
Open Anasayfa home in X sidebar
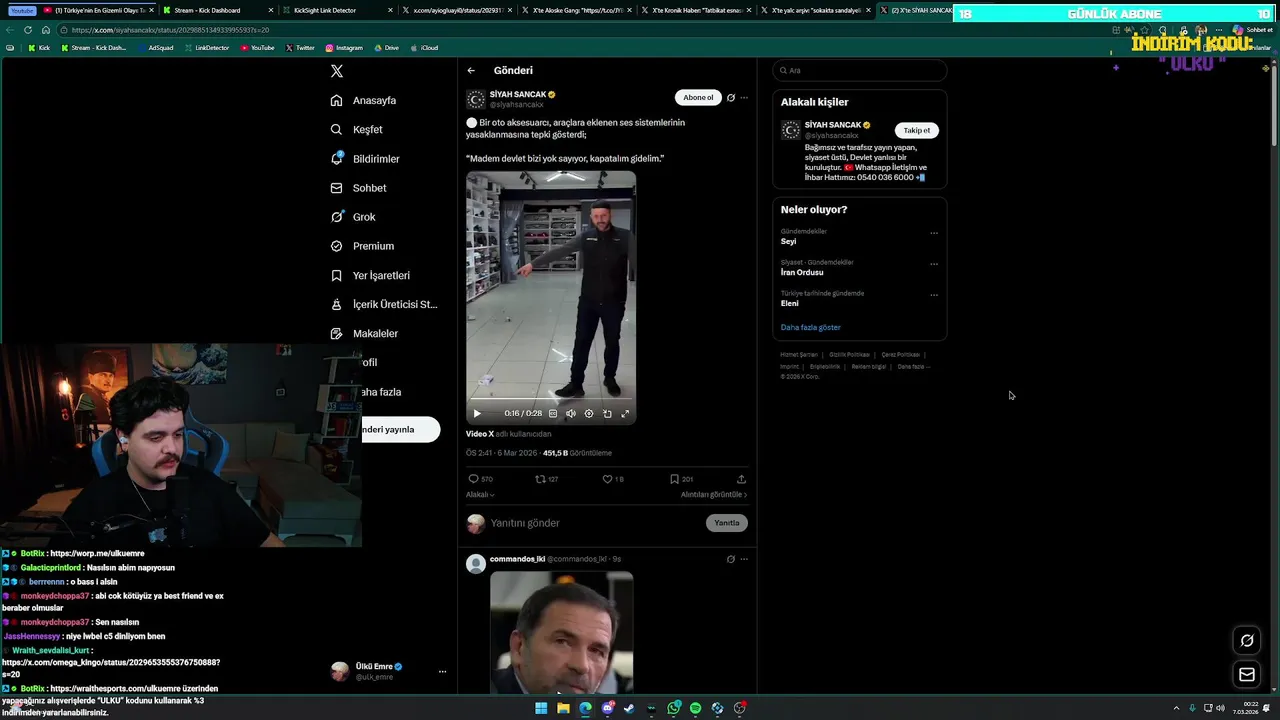(x=364, y=100)
